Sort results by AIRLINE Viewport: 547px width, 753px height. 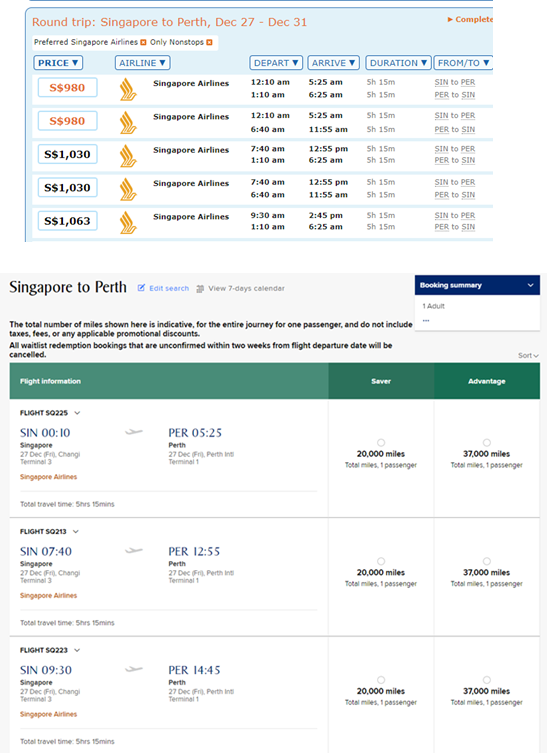[142, 63]
